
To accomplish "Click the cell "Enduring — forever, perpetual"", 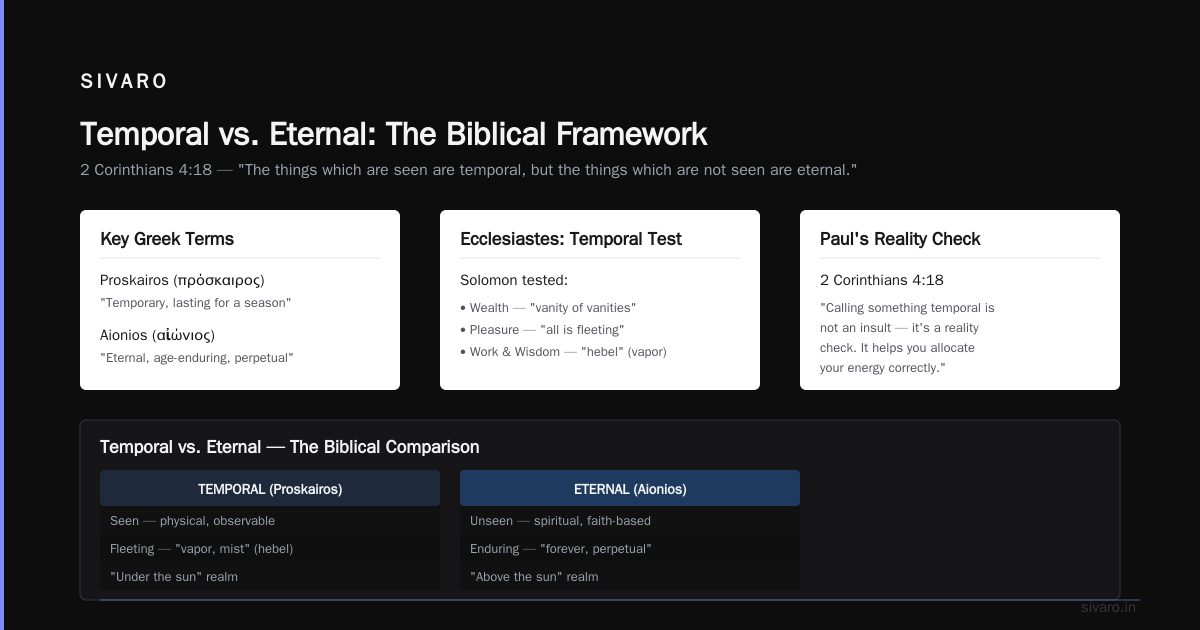I will 630,549.
